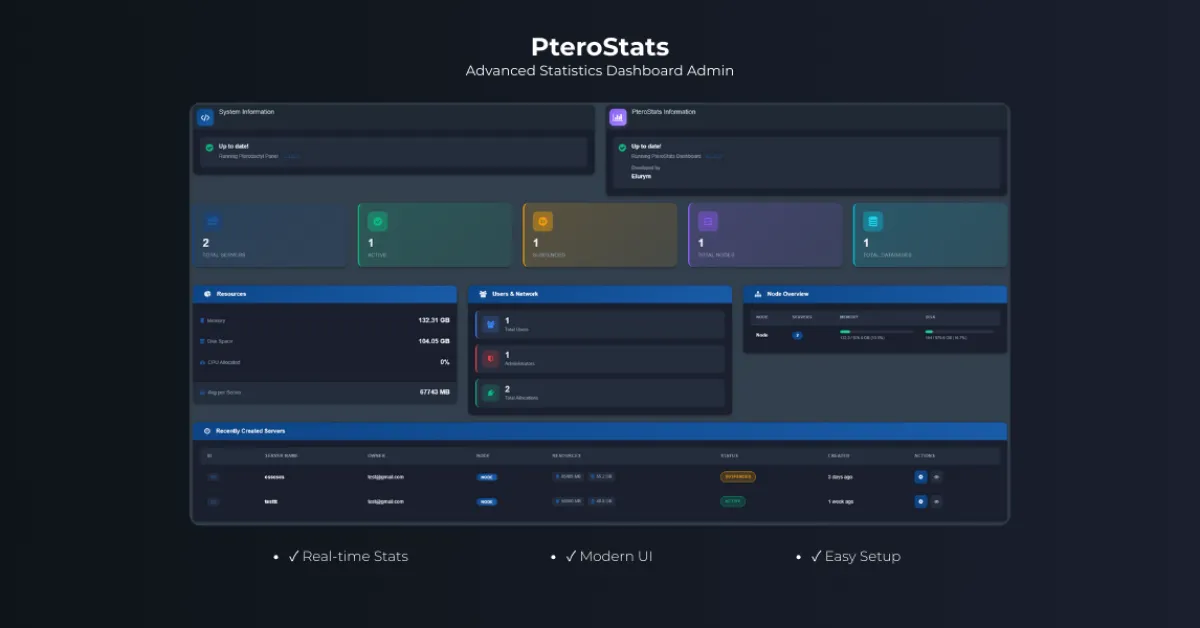Viewport: 1200px width, 628px height.
Task: Click the blue view button in first server row
Action: pos(920,476)
